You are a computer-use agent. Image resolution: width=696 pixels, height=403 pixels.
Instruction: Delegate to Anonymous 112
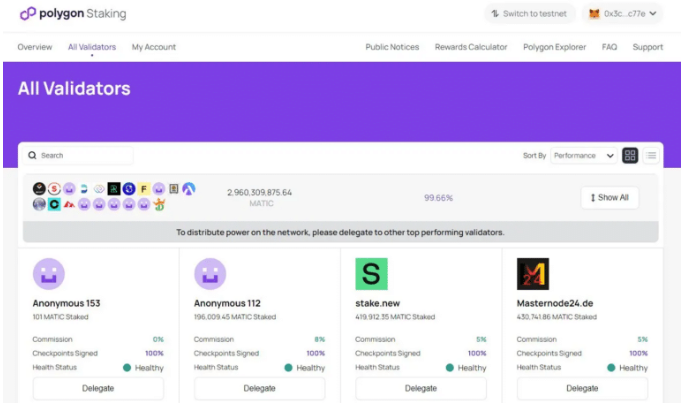pos(259,388)
